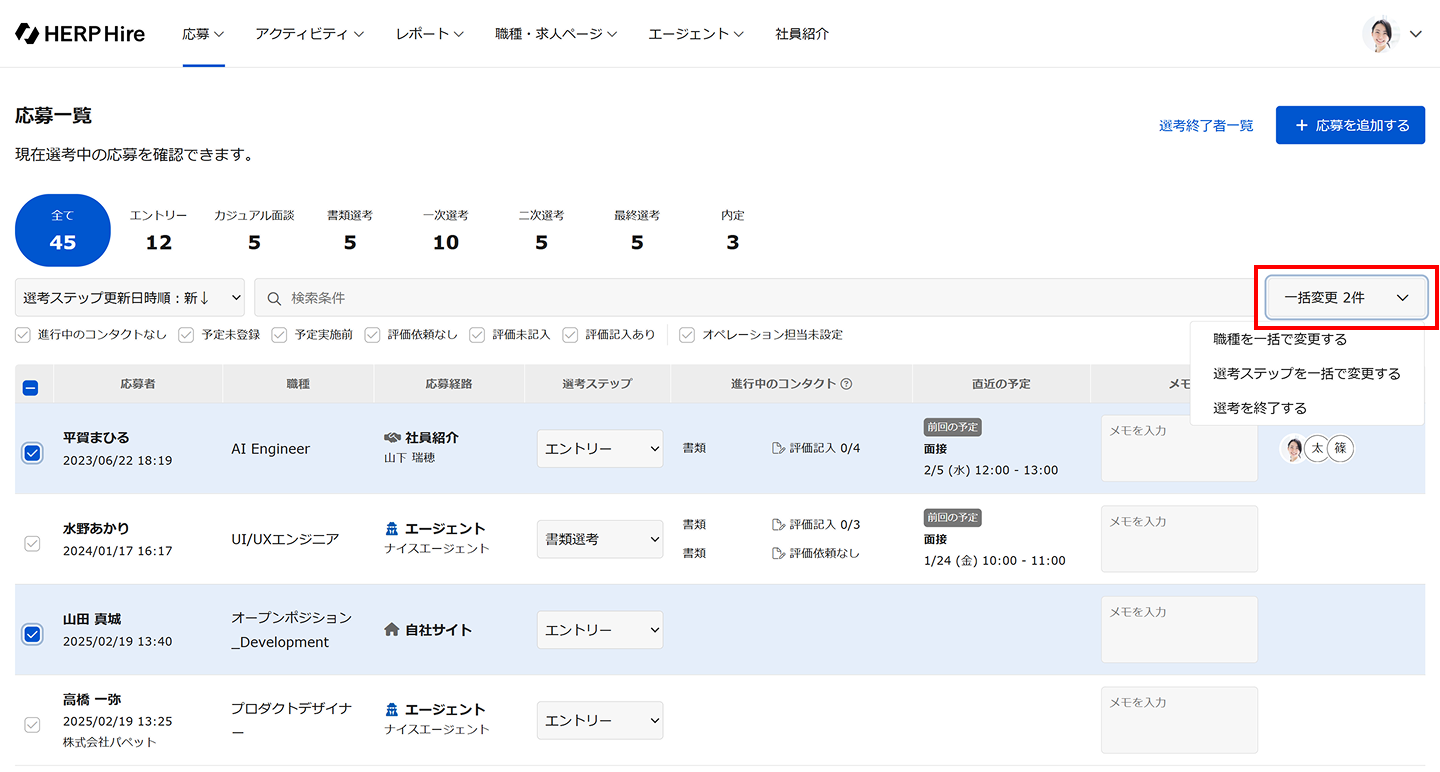Click the agent building icon for 水野あかり
The height and width of the screenshot is (772, 1440).
tap(392, 529)
